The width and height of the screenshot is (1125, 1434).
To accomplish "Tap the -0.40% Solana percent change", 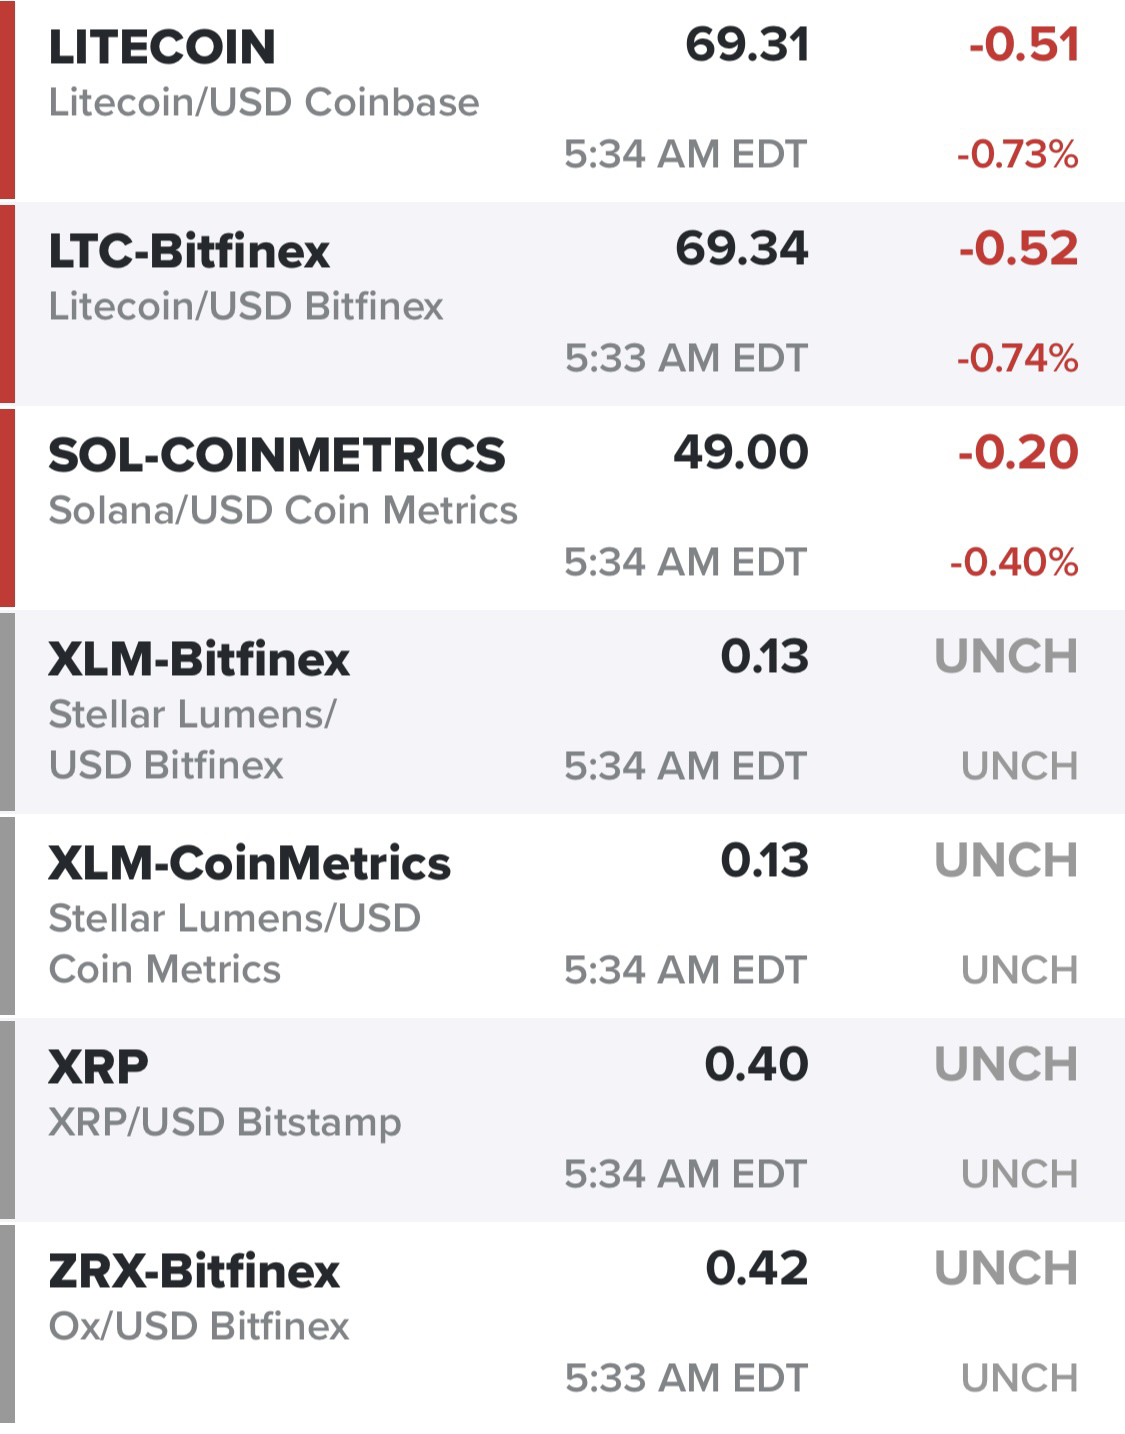I will [x=1014, y=562].
